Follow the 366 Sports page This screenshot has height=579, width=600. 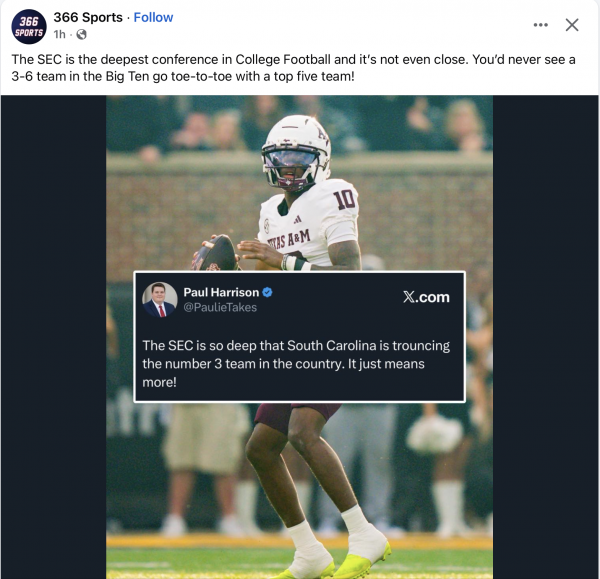(153, 17)
